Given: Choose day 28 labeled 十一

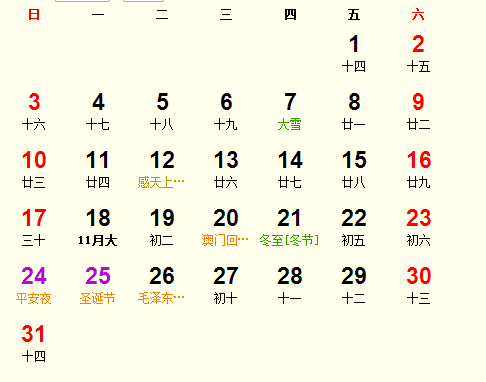Looking at the screenshot, I should tap(290, 285).
